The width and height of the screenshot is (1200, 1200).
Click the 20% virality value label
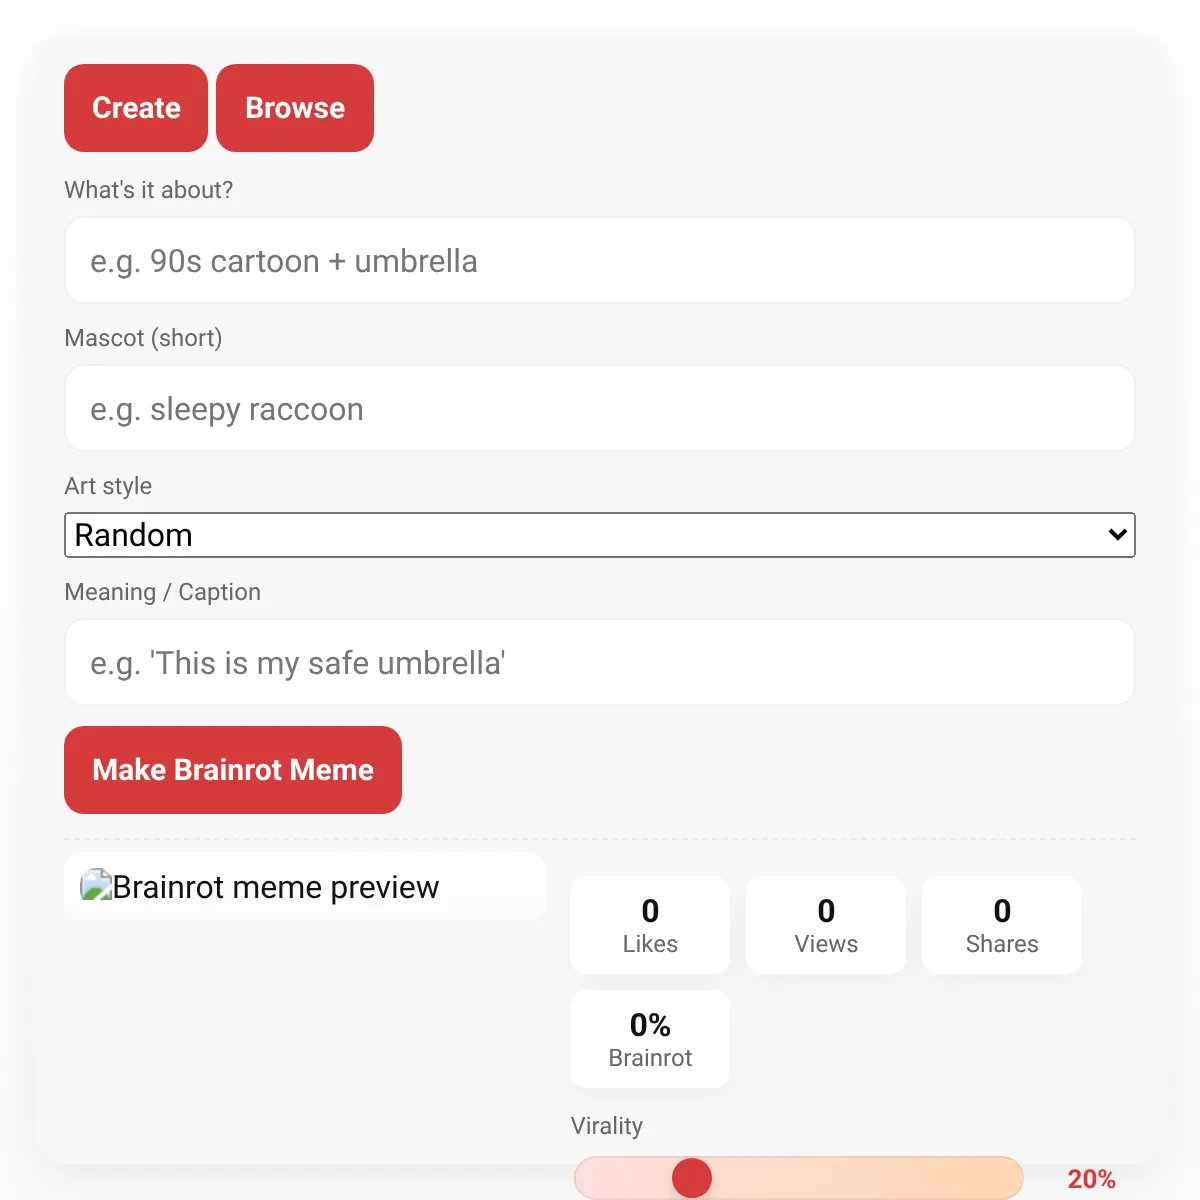1091,1179
